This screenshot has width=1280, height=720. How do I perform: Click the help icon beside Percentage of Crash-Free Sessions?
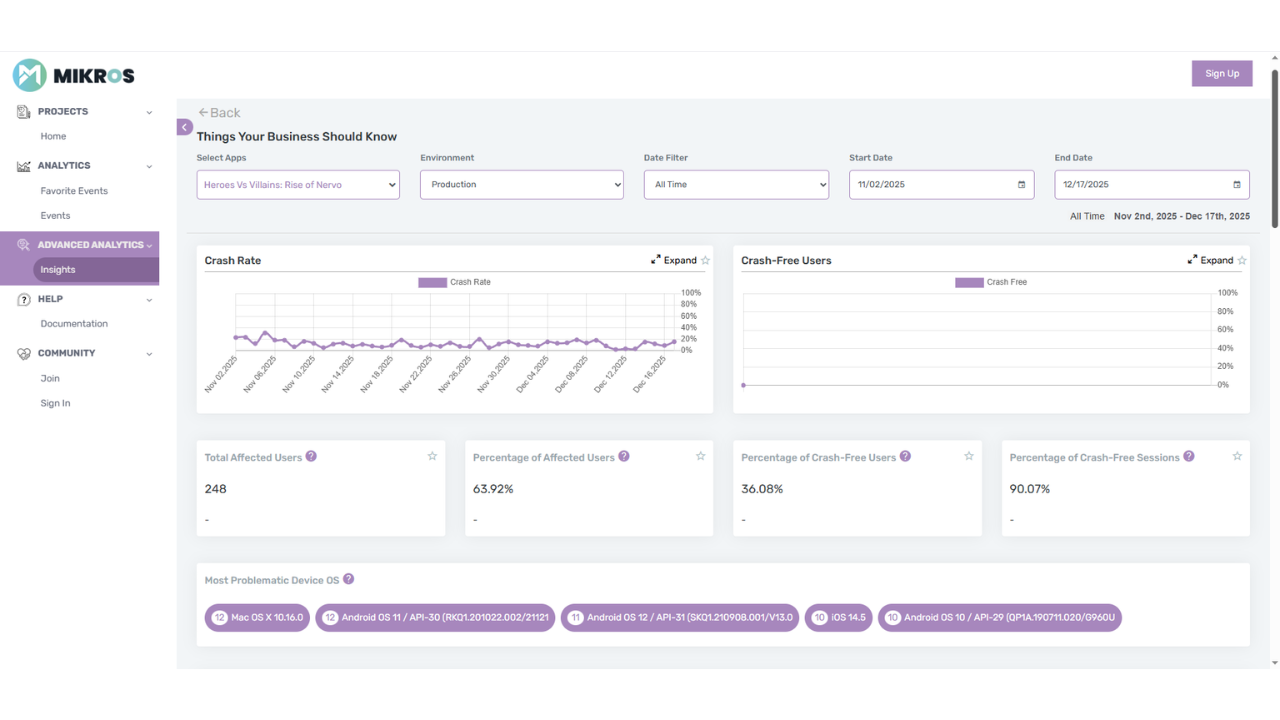(x=1189, y=456)
